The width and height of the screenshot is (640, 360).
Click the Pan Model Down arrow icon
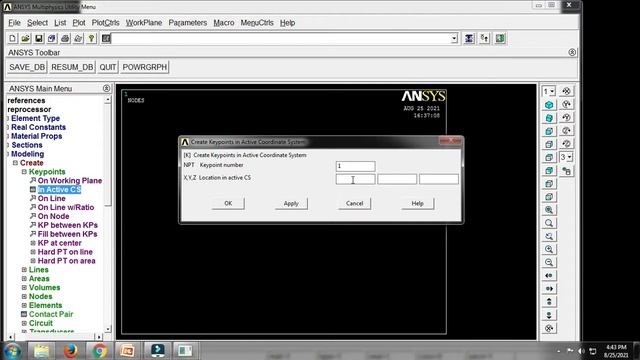tap(549, 315)
